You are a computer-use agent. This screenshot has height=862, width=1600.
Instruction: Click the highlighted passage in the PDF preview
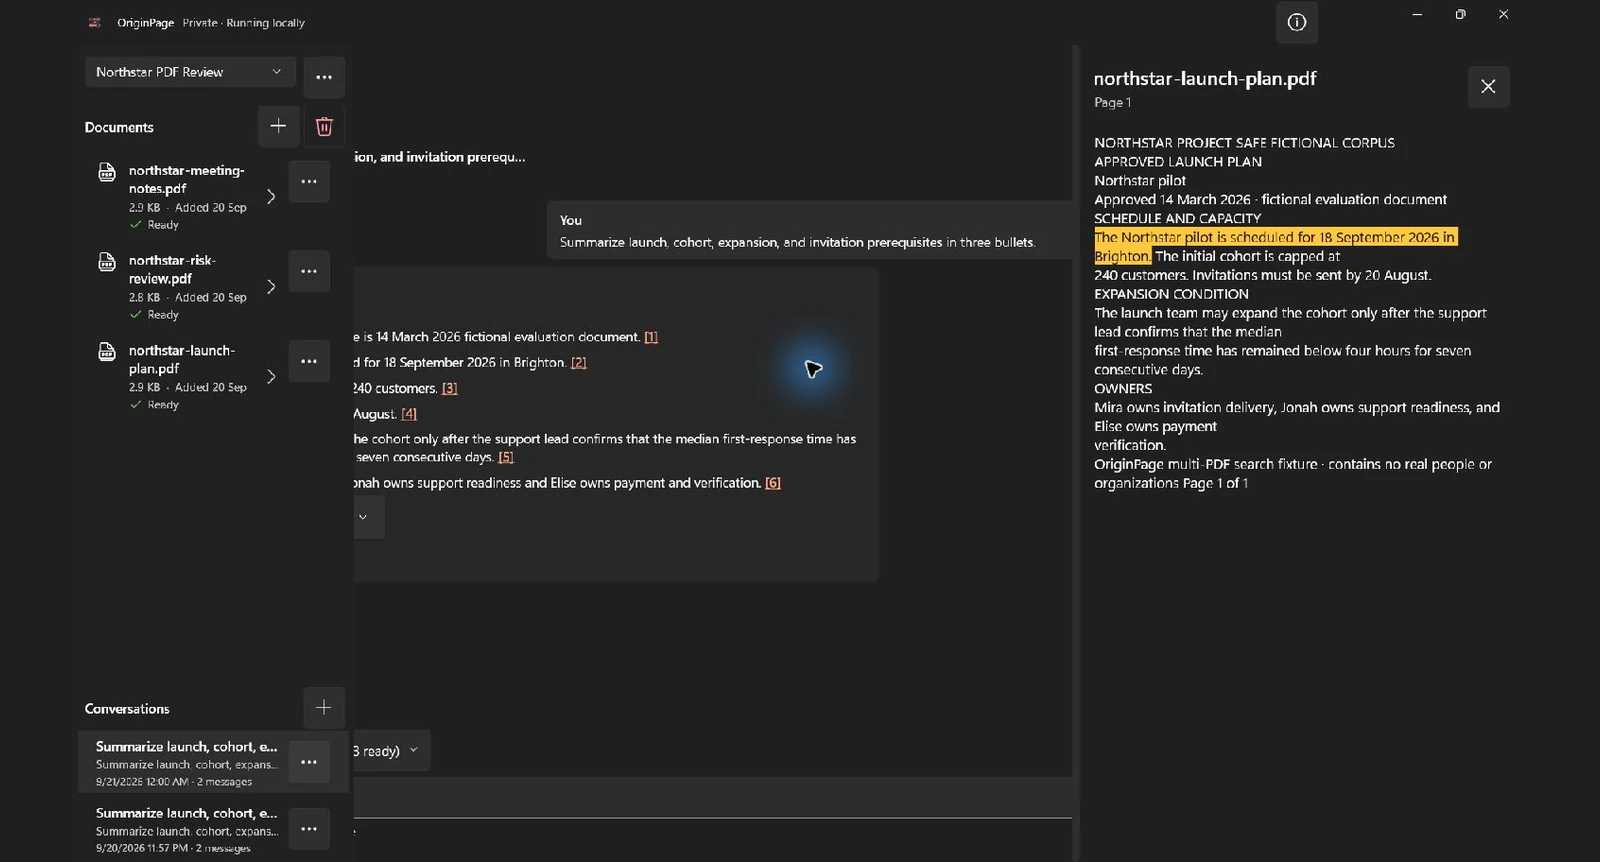coord(1275,246)
